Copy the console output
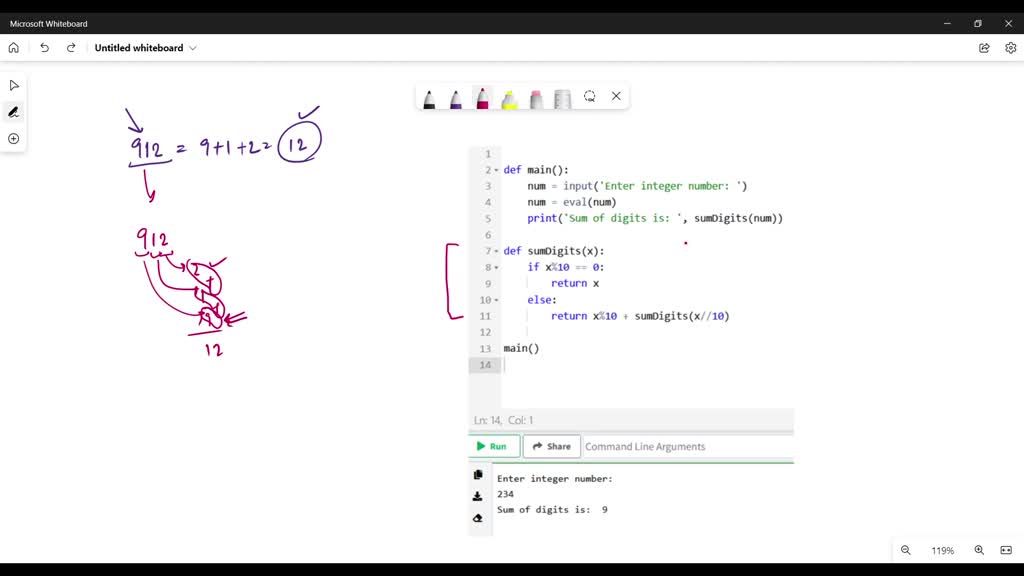The width and height of the screenshot is (1024, 576). [478, 474]
